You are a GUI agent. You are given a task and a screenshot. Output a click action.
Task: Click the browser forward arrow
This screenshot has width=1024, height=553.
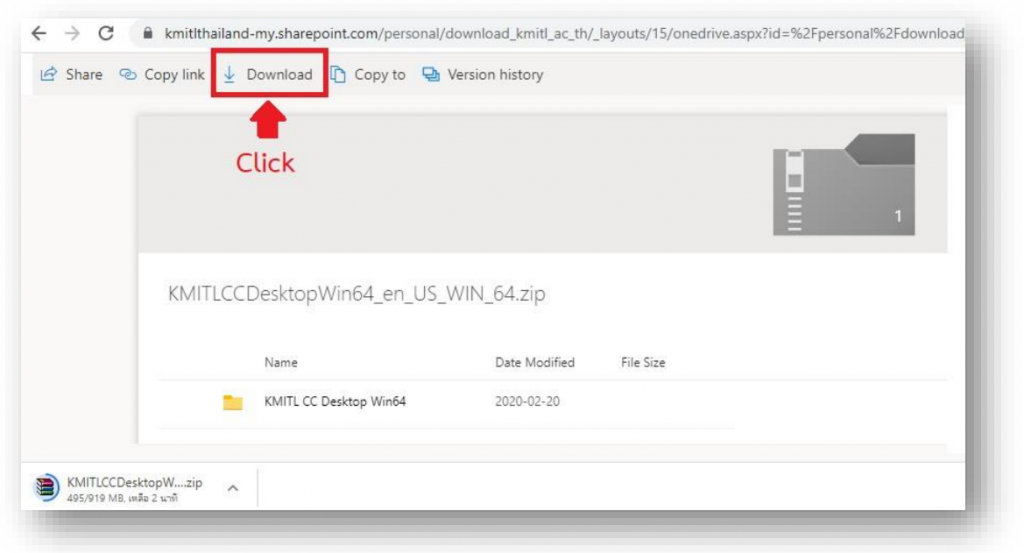pos(72,33)
